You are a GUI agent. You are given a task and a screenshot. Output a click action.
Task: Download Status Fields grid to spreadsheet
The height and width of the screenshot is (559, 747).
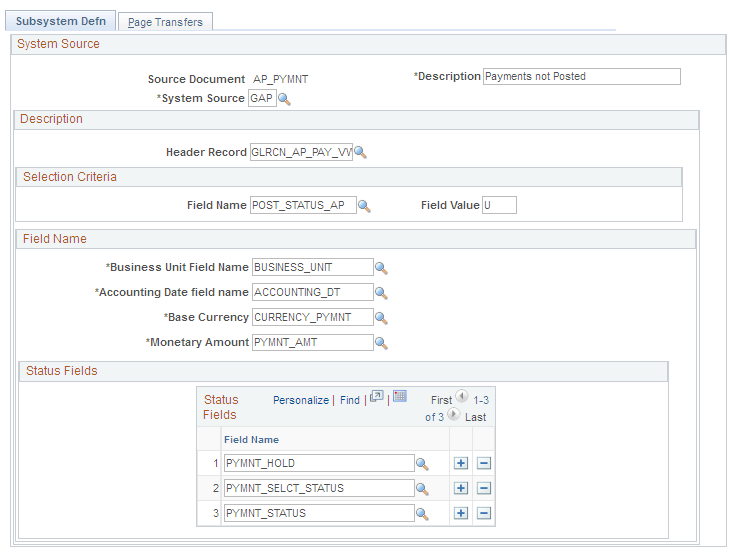[400, 396]
